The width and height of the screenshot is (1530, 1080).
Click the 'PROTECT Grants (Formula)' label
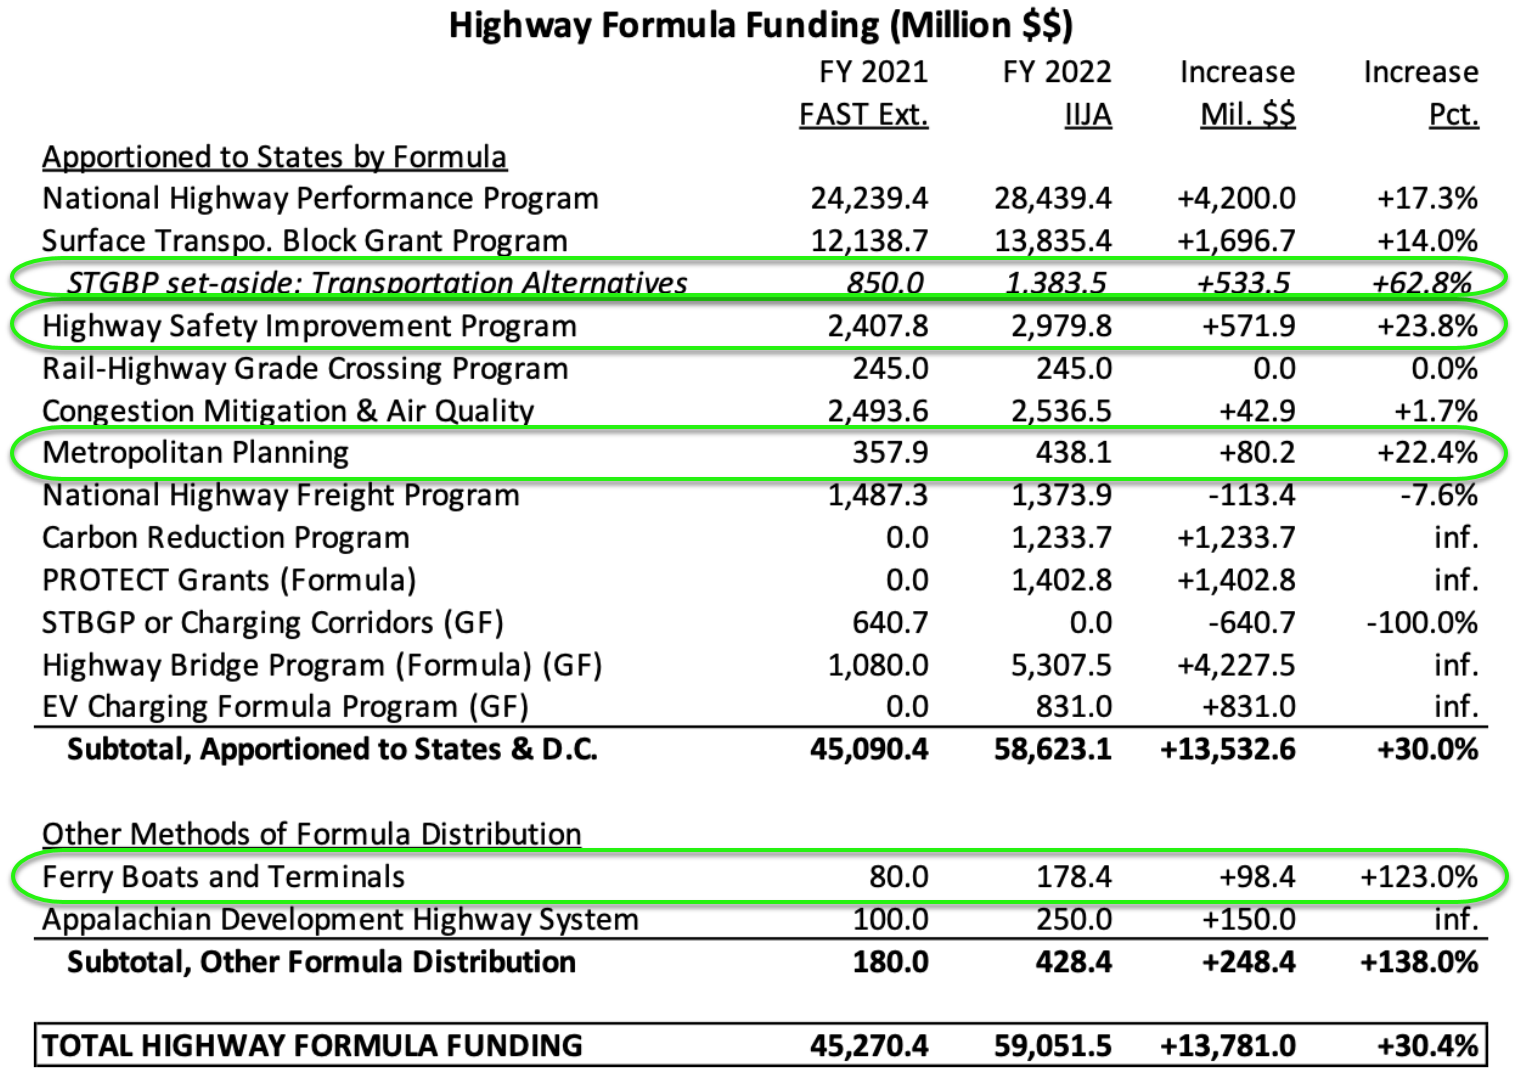[229, 580]
